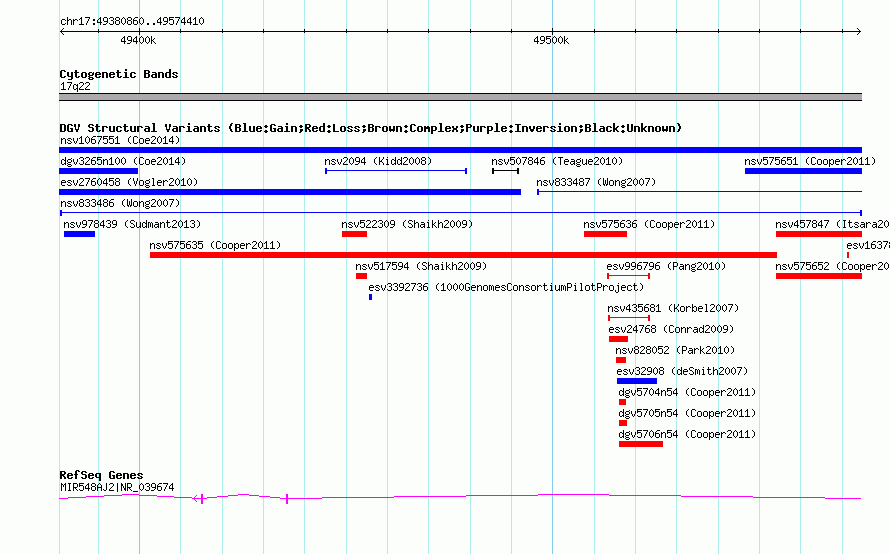Select the red esv24768 bar

click(619, 339)
